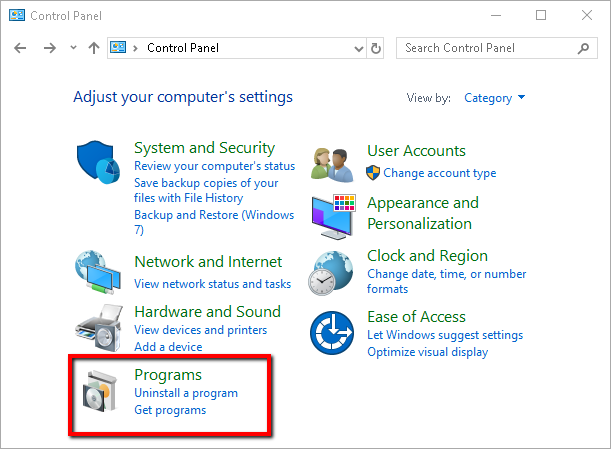The image size is (611, 449).
Task: Refresh the Control Panel address bar
Action: pos(376,48)
